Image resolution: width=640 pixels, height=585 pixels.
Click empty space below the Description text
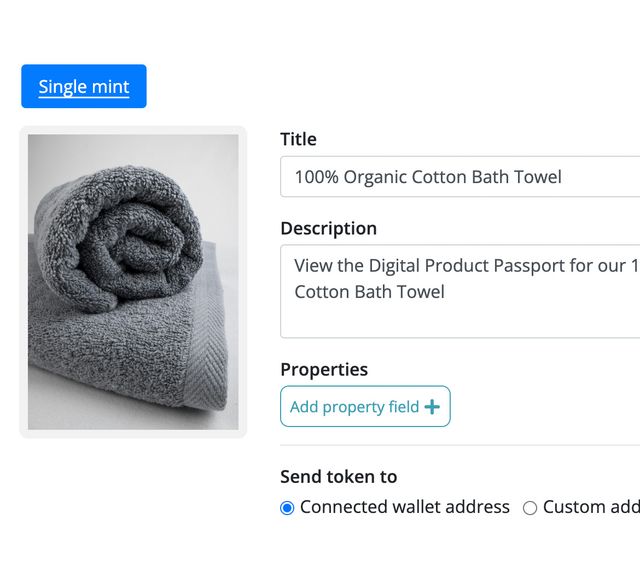[x=460, y=320]
